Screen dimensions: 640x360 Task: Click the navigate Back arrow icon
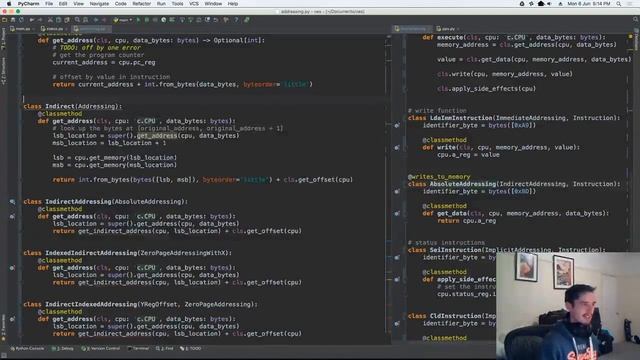click(x=96, y=20)
